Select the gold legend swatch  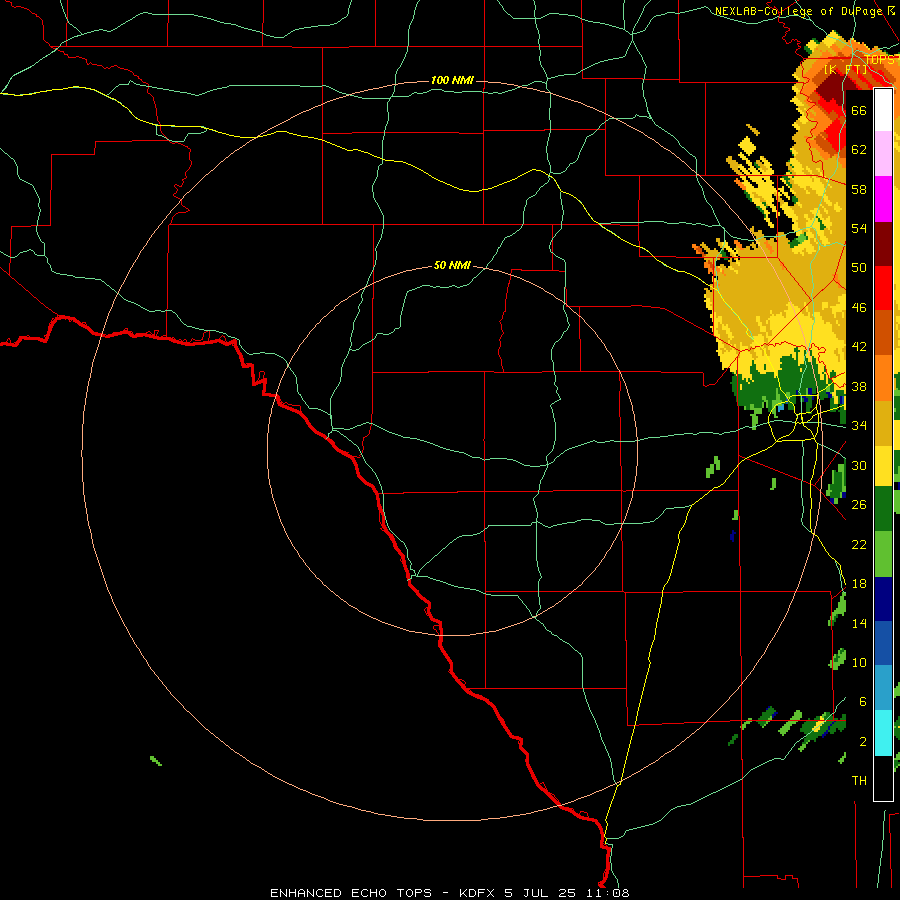tap(883, 422)
